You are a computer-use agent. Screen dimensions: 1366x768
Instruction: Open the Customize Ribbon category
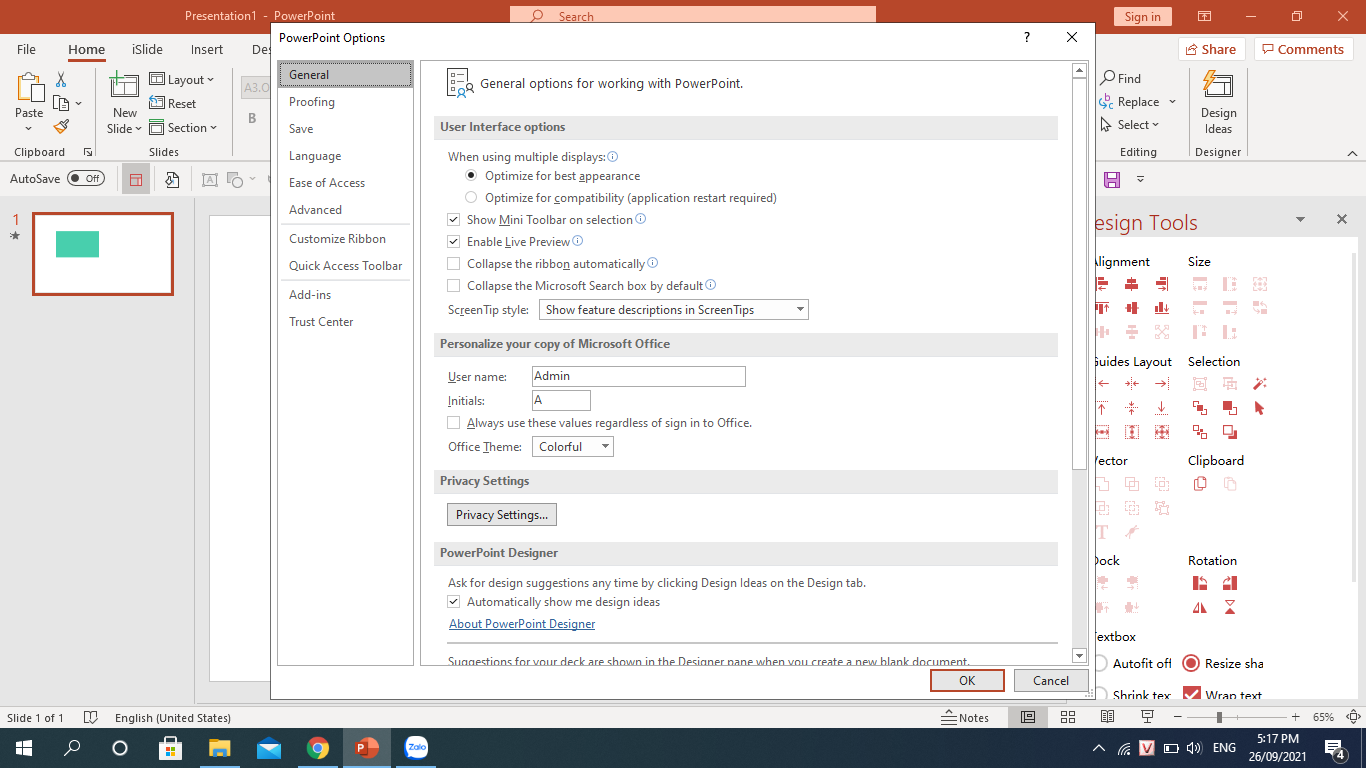(345, 239)
